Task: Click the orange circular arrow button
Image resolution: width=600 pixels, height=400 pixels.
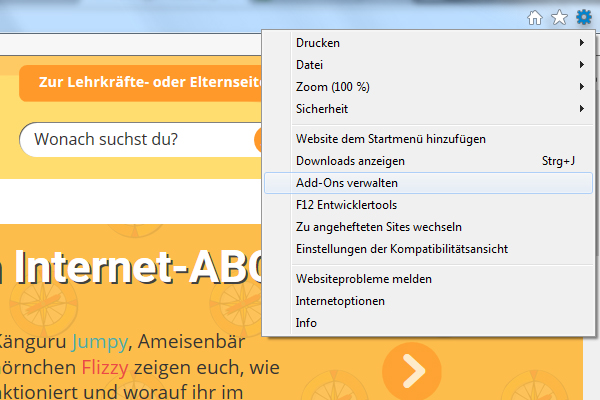Action: pyautogui.click(x=410, y=371)
